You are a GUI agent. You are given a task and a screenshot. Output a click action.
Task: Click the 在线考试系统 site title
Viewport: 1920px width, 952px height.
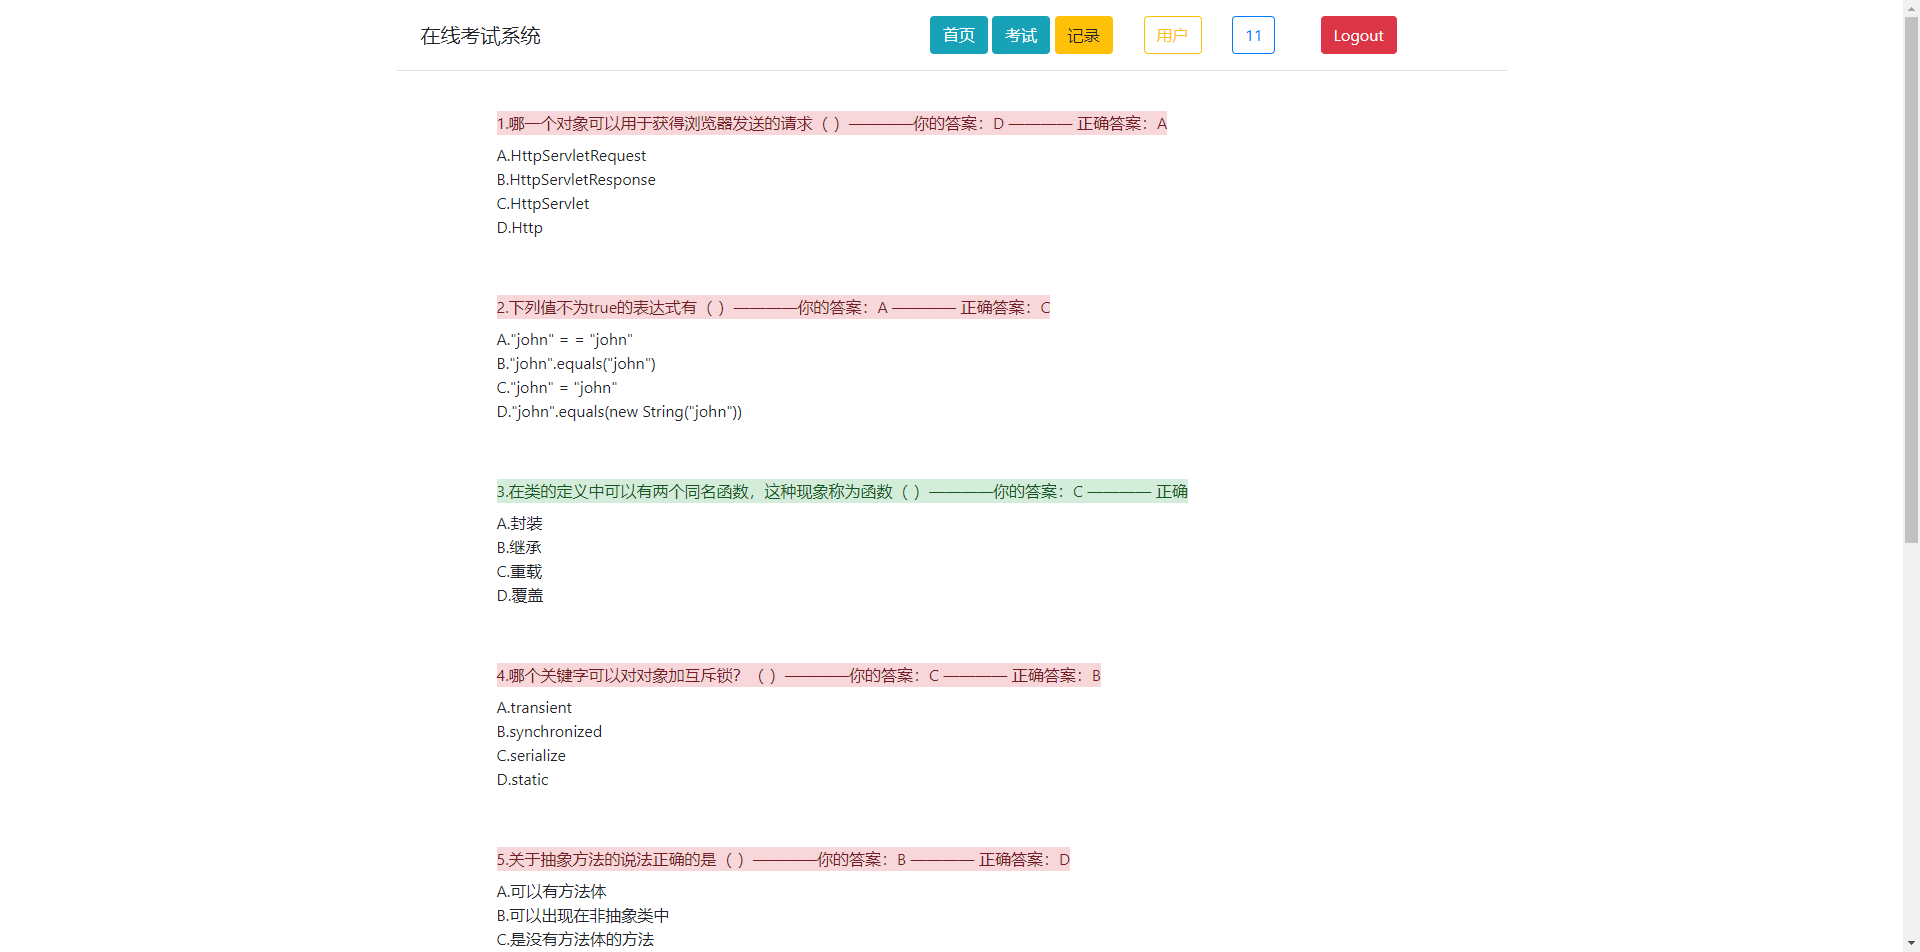tap(480, 36)
